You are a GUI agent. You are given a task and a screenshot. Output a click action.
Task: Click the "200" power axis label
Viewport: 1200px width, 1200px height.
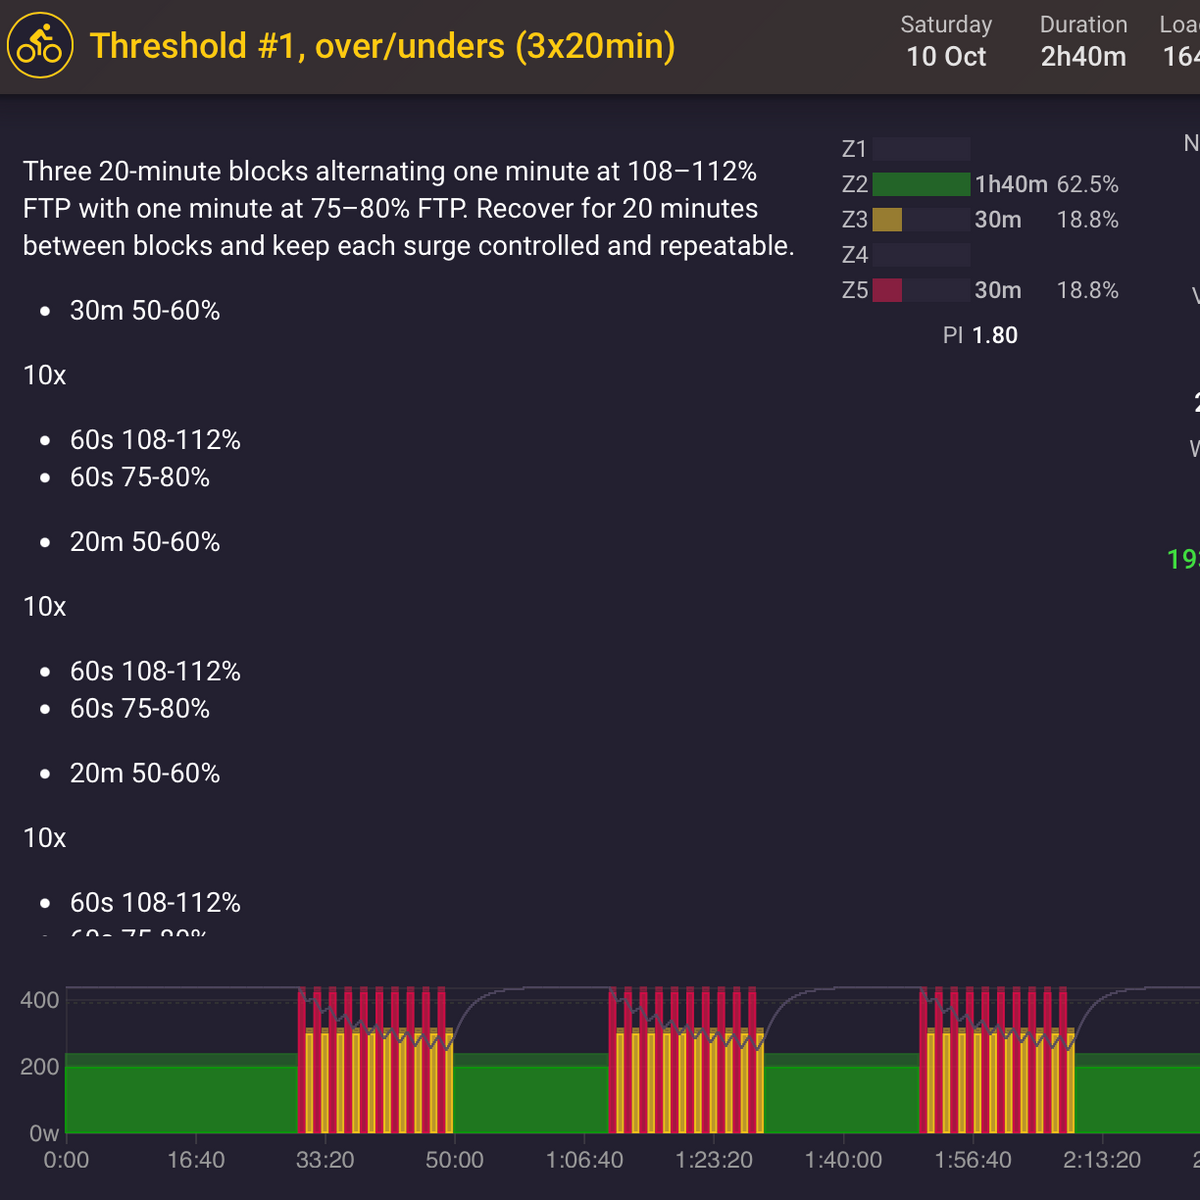point(40,1067)
